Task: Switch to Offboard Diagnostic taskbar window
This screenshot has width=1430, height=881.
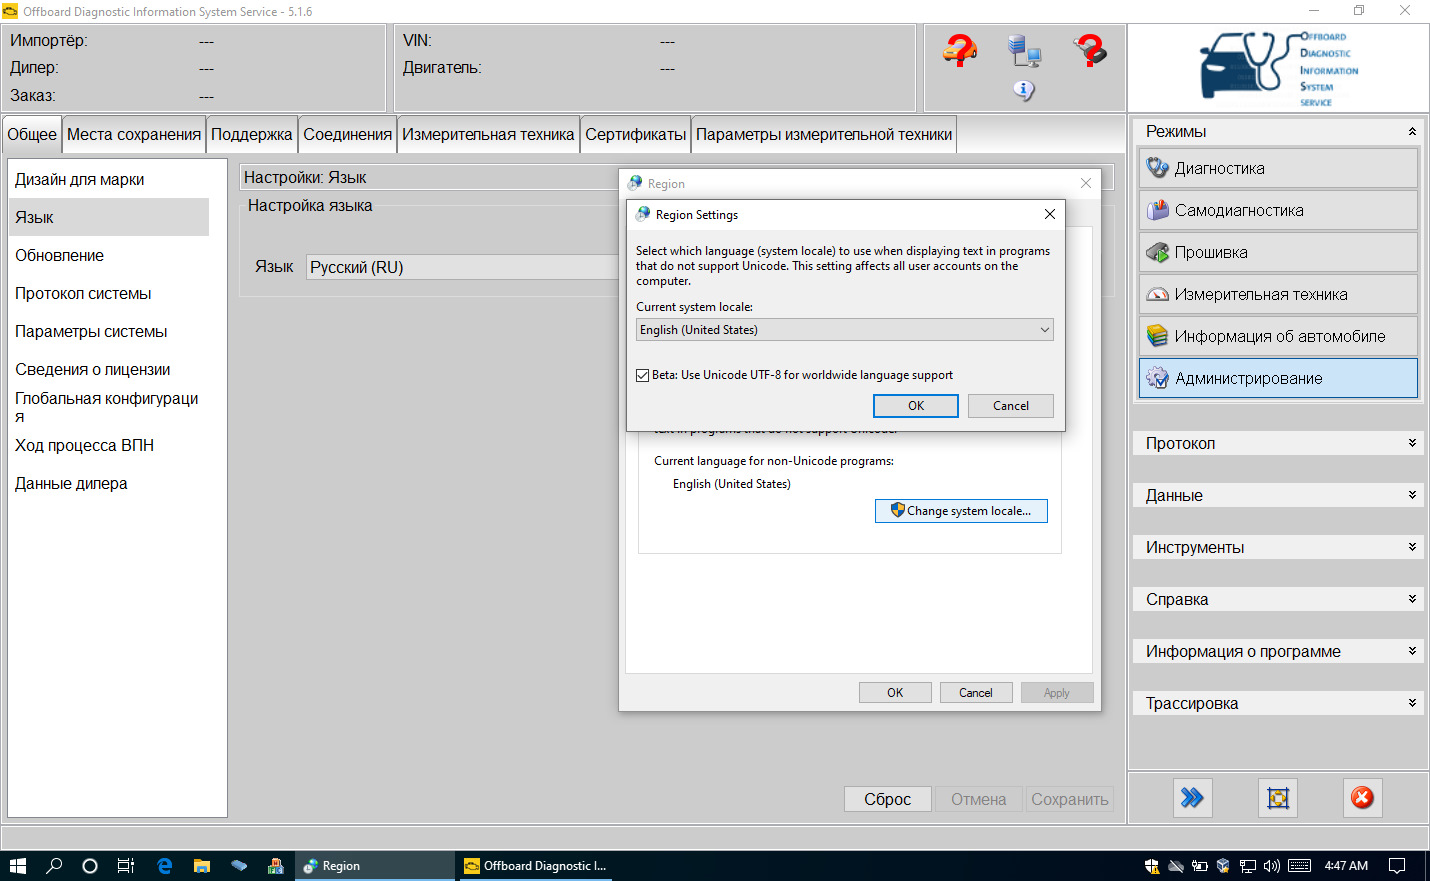Action: [x=535, y=866]
